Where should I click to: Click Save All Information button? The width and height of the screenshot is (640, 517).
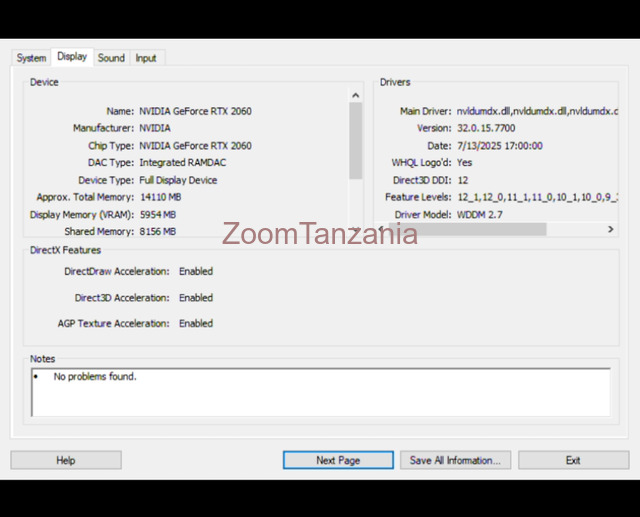(x=455, y=460)
